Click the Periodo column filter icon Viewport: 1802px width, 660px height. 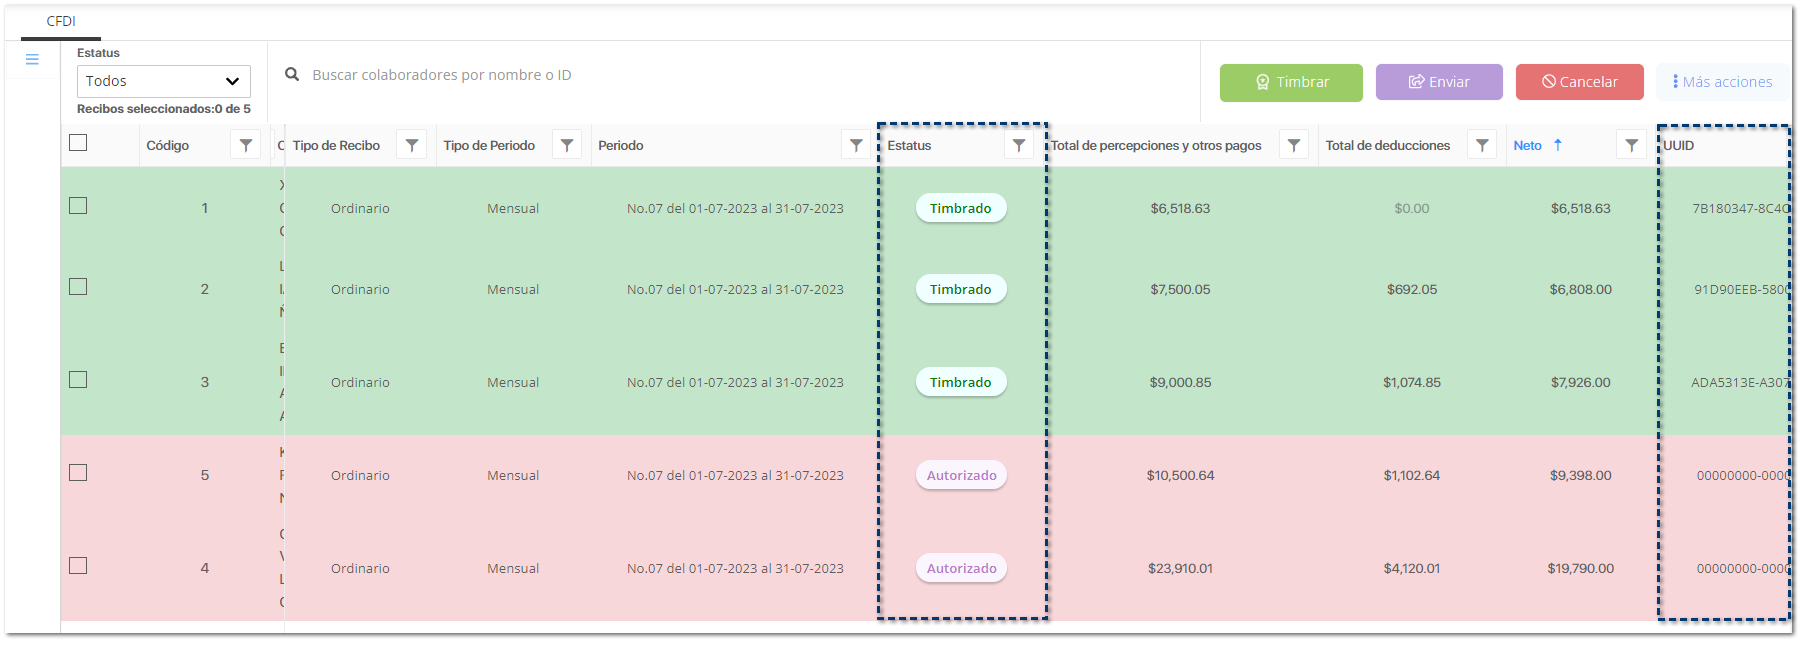point(856,145)
